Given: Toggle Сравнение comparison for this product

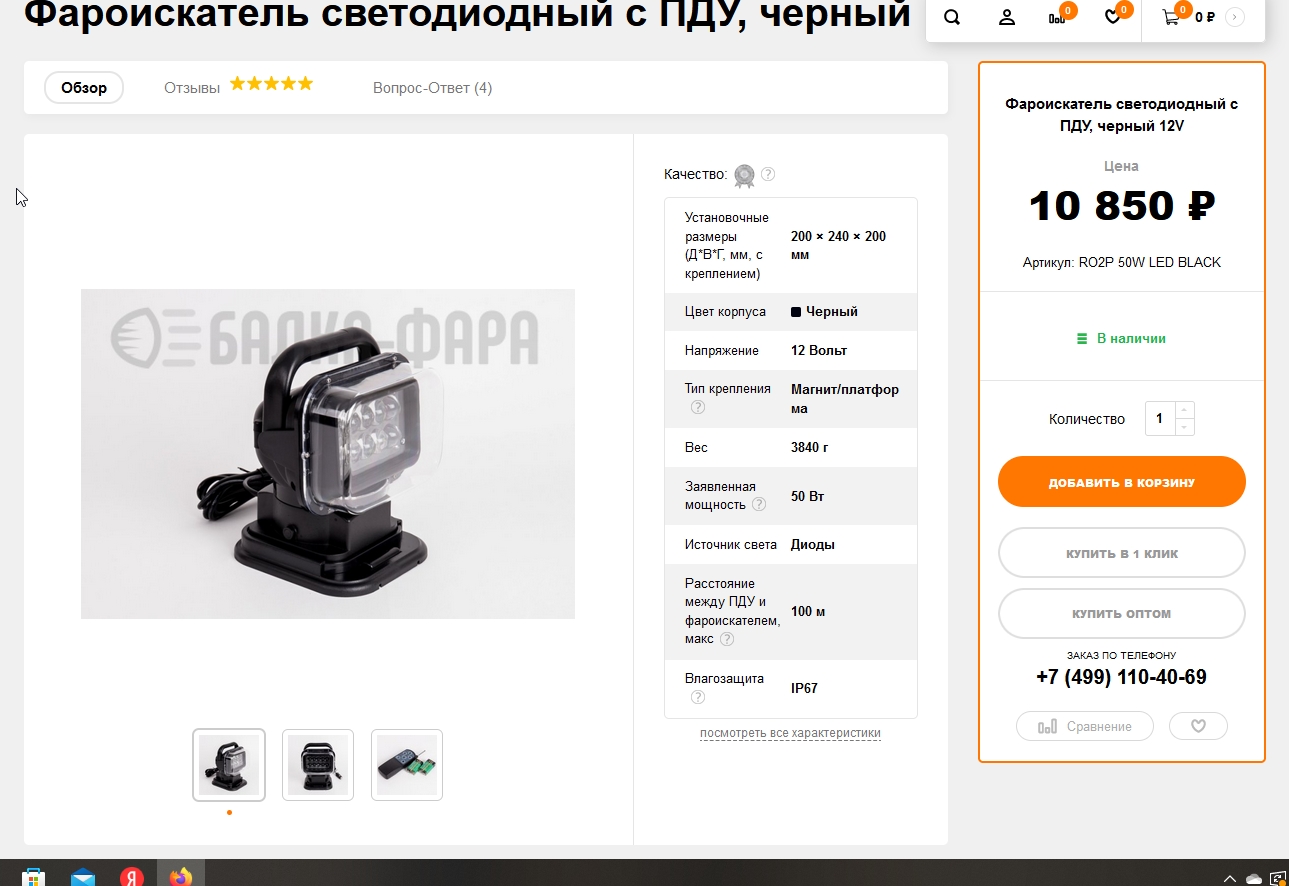Looking at the screenshot, I should click(x=1085, y=726).
